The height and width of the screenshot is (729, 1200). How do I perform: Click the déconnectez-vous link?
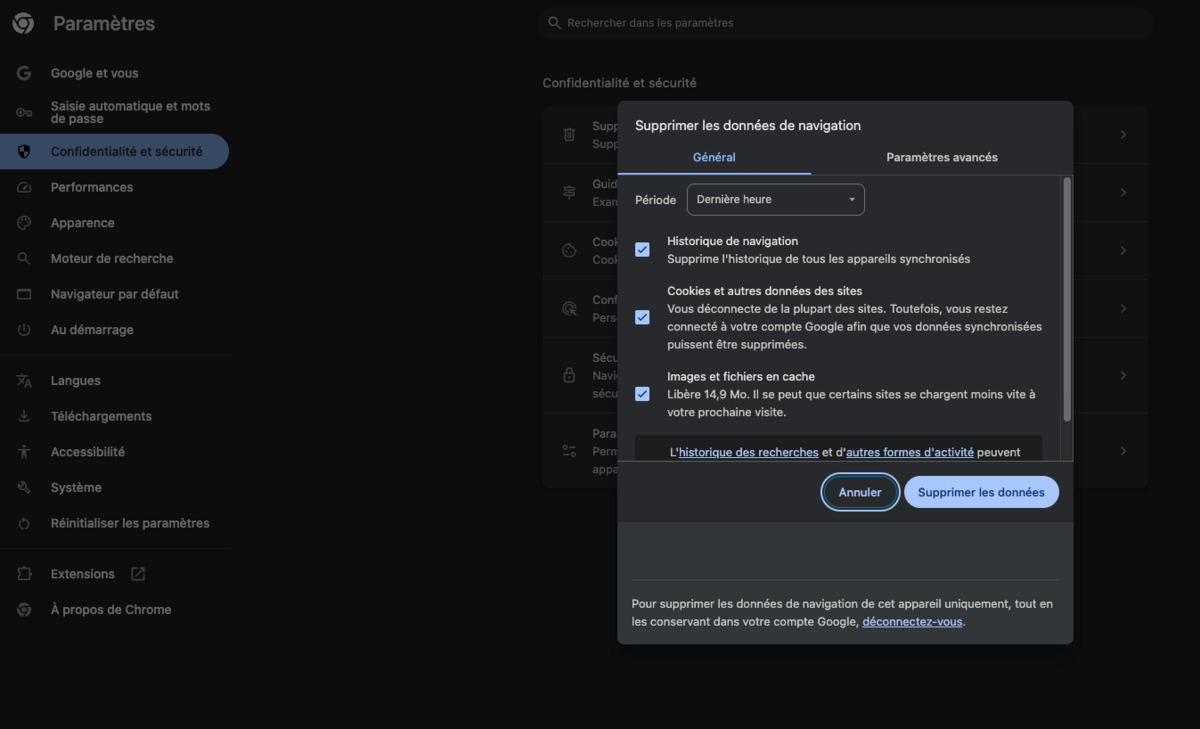tap(911, 621)
